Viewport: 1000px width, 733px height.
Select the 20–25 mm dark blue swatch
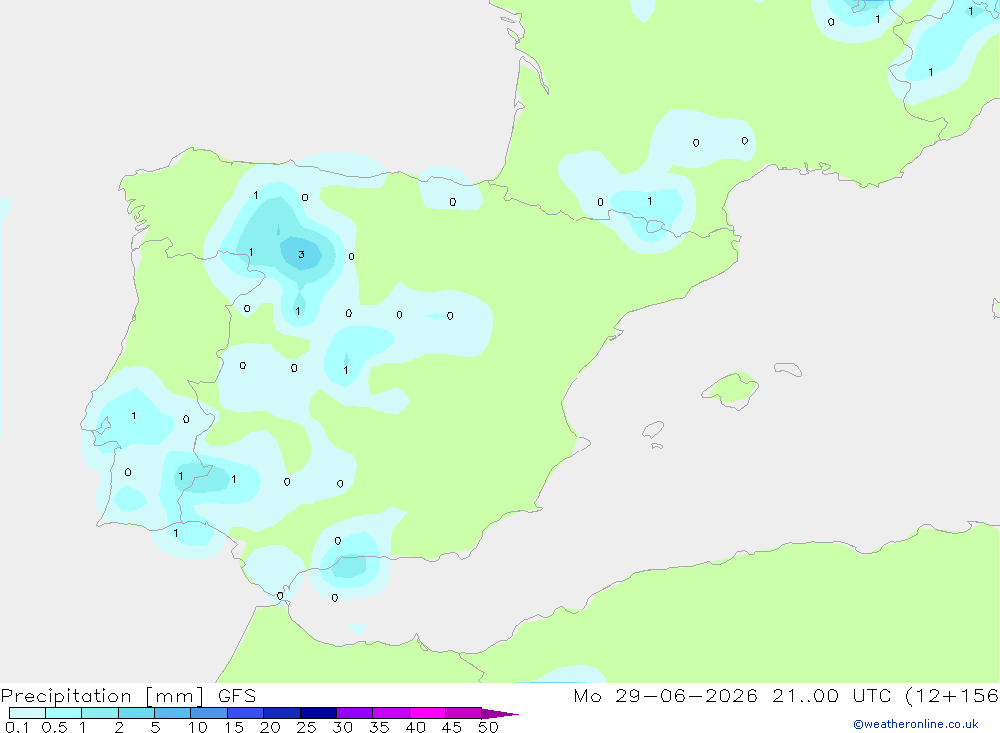[x=281, y=713]
